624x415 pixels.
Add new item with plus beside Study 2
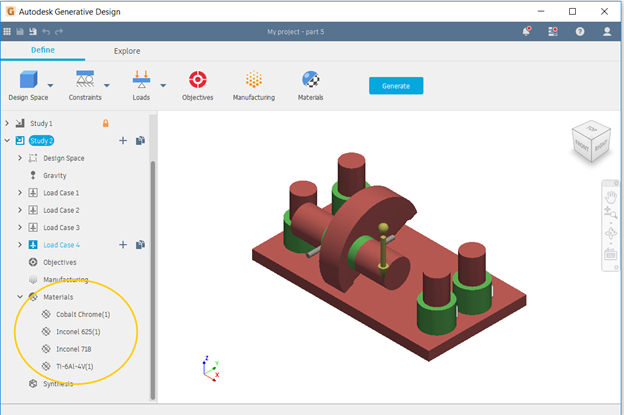[x=123, y=140]
